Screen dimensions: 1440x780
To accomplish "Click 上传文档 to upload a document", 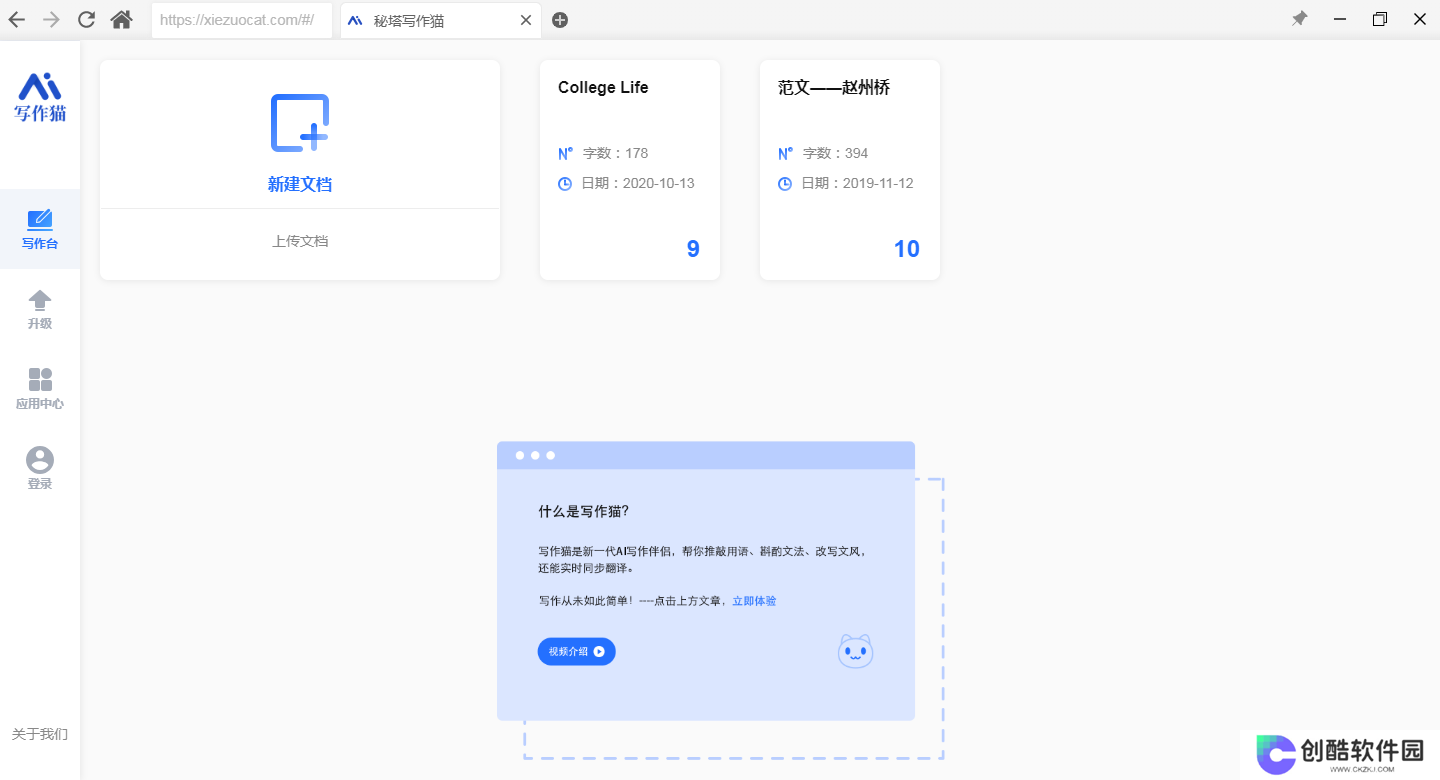I will tap(300, 241).
